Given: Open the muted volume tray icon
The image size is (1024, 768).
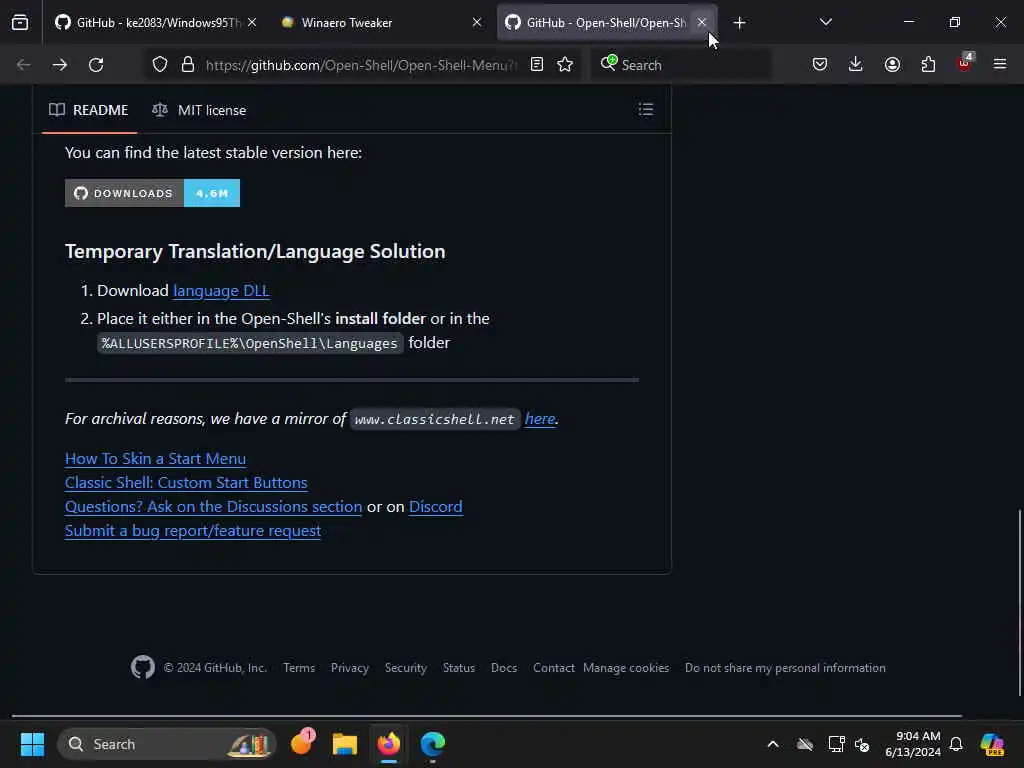Looking at the screenshot, I should coord(862,744).
